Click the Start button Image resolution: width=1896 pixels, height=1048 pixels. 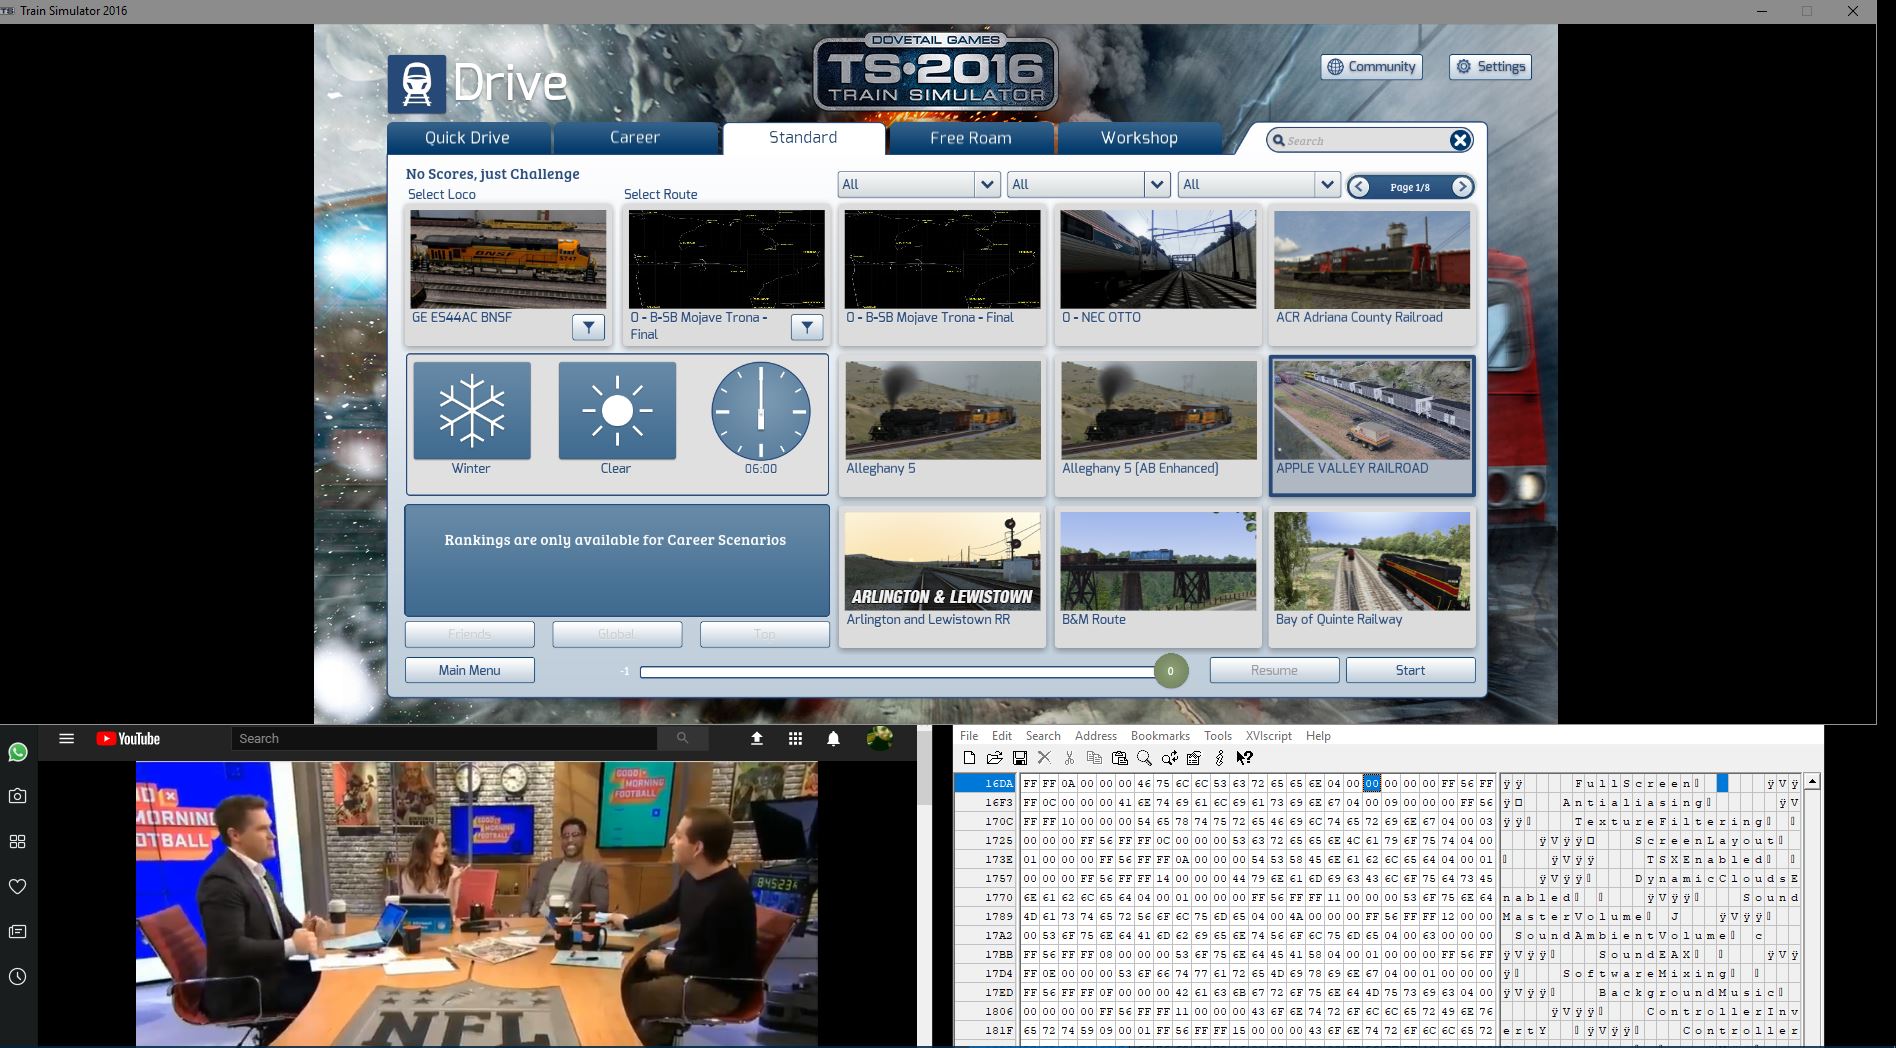1410,670
